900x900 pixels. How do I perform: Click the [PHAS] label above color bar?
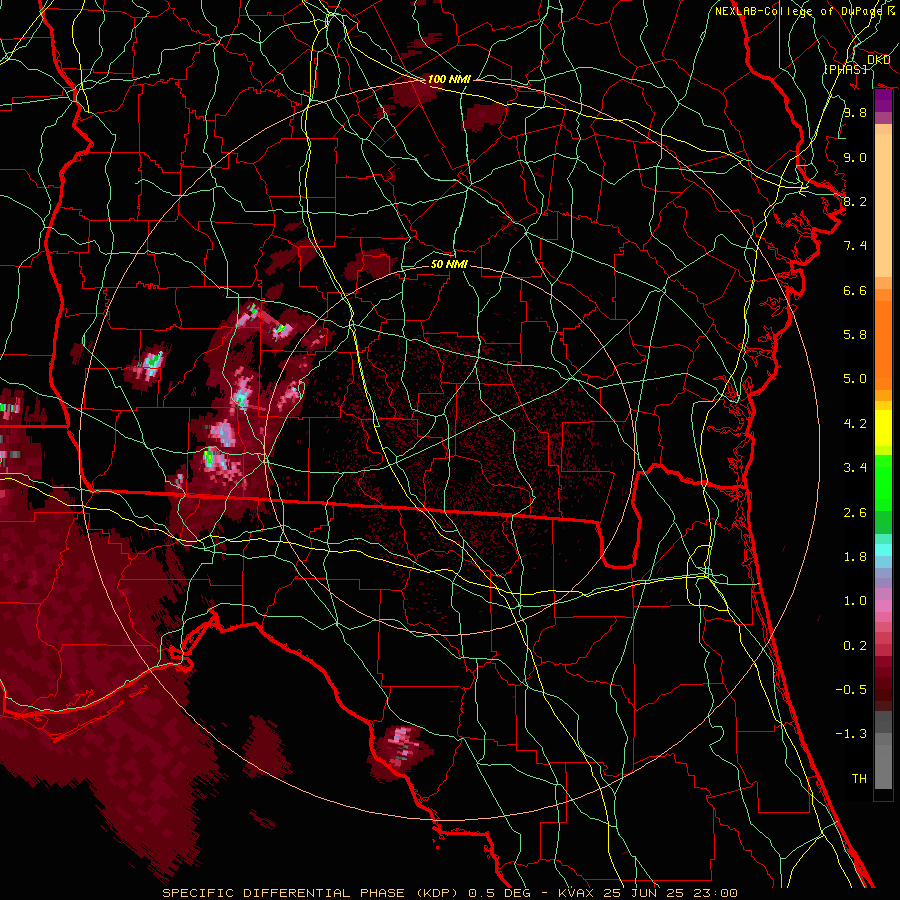tap(845, 69)
